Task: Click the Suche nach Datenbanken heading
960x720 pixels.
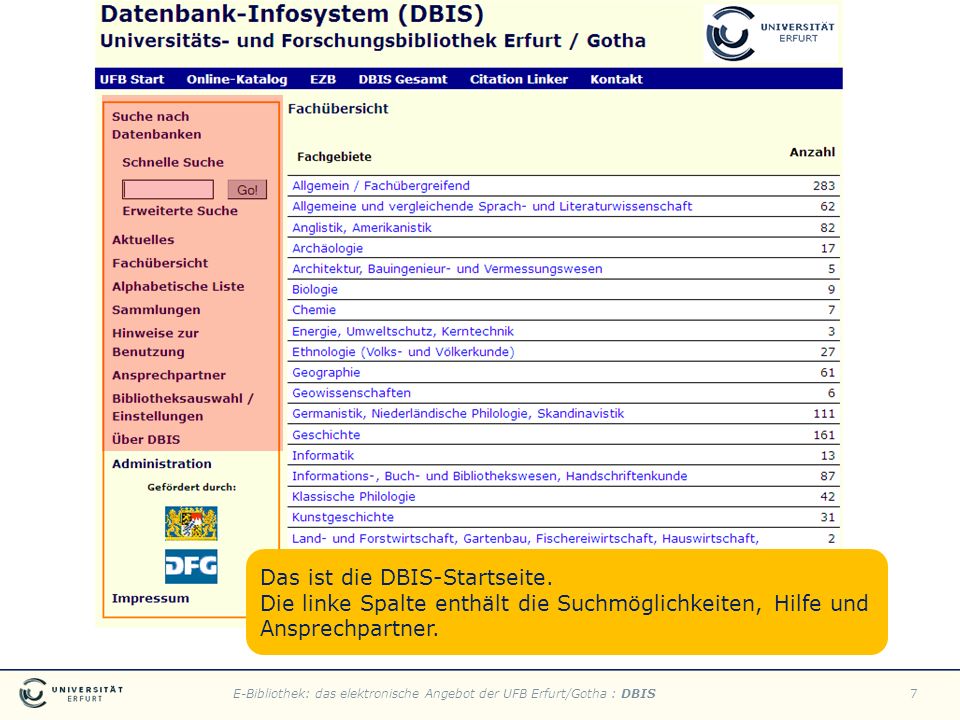Action: 157,125
